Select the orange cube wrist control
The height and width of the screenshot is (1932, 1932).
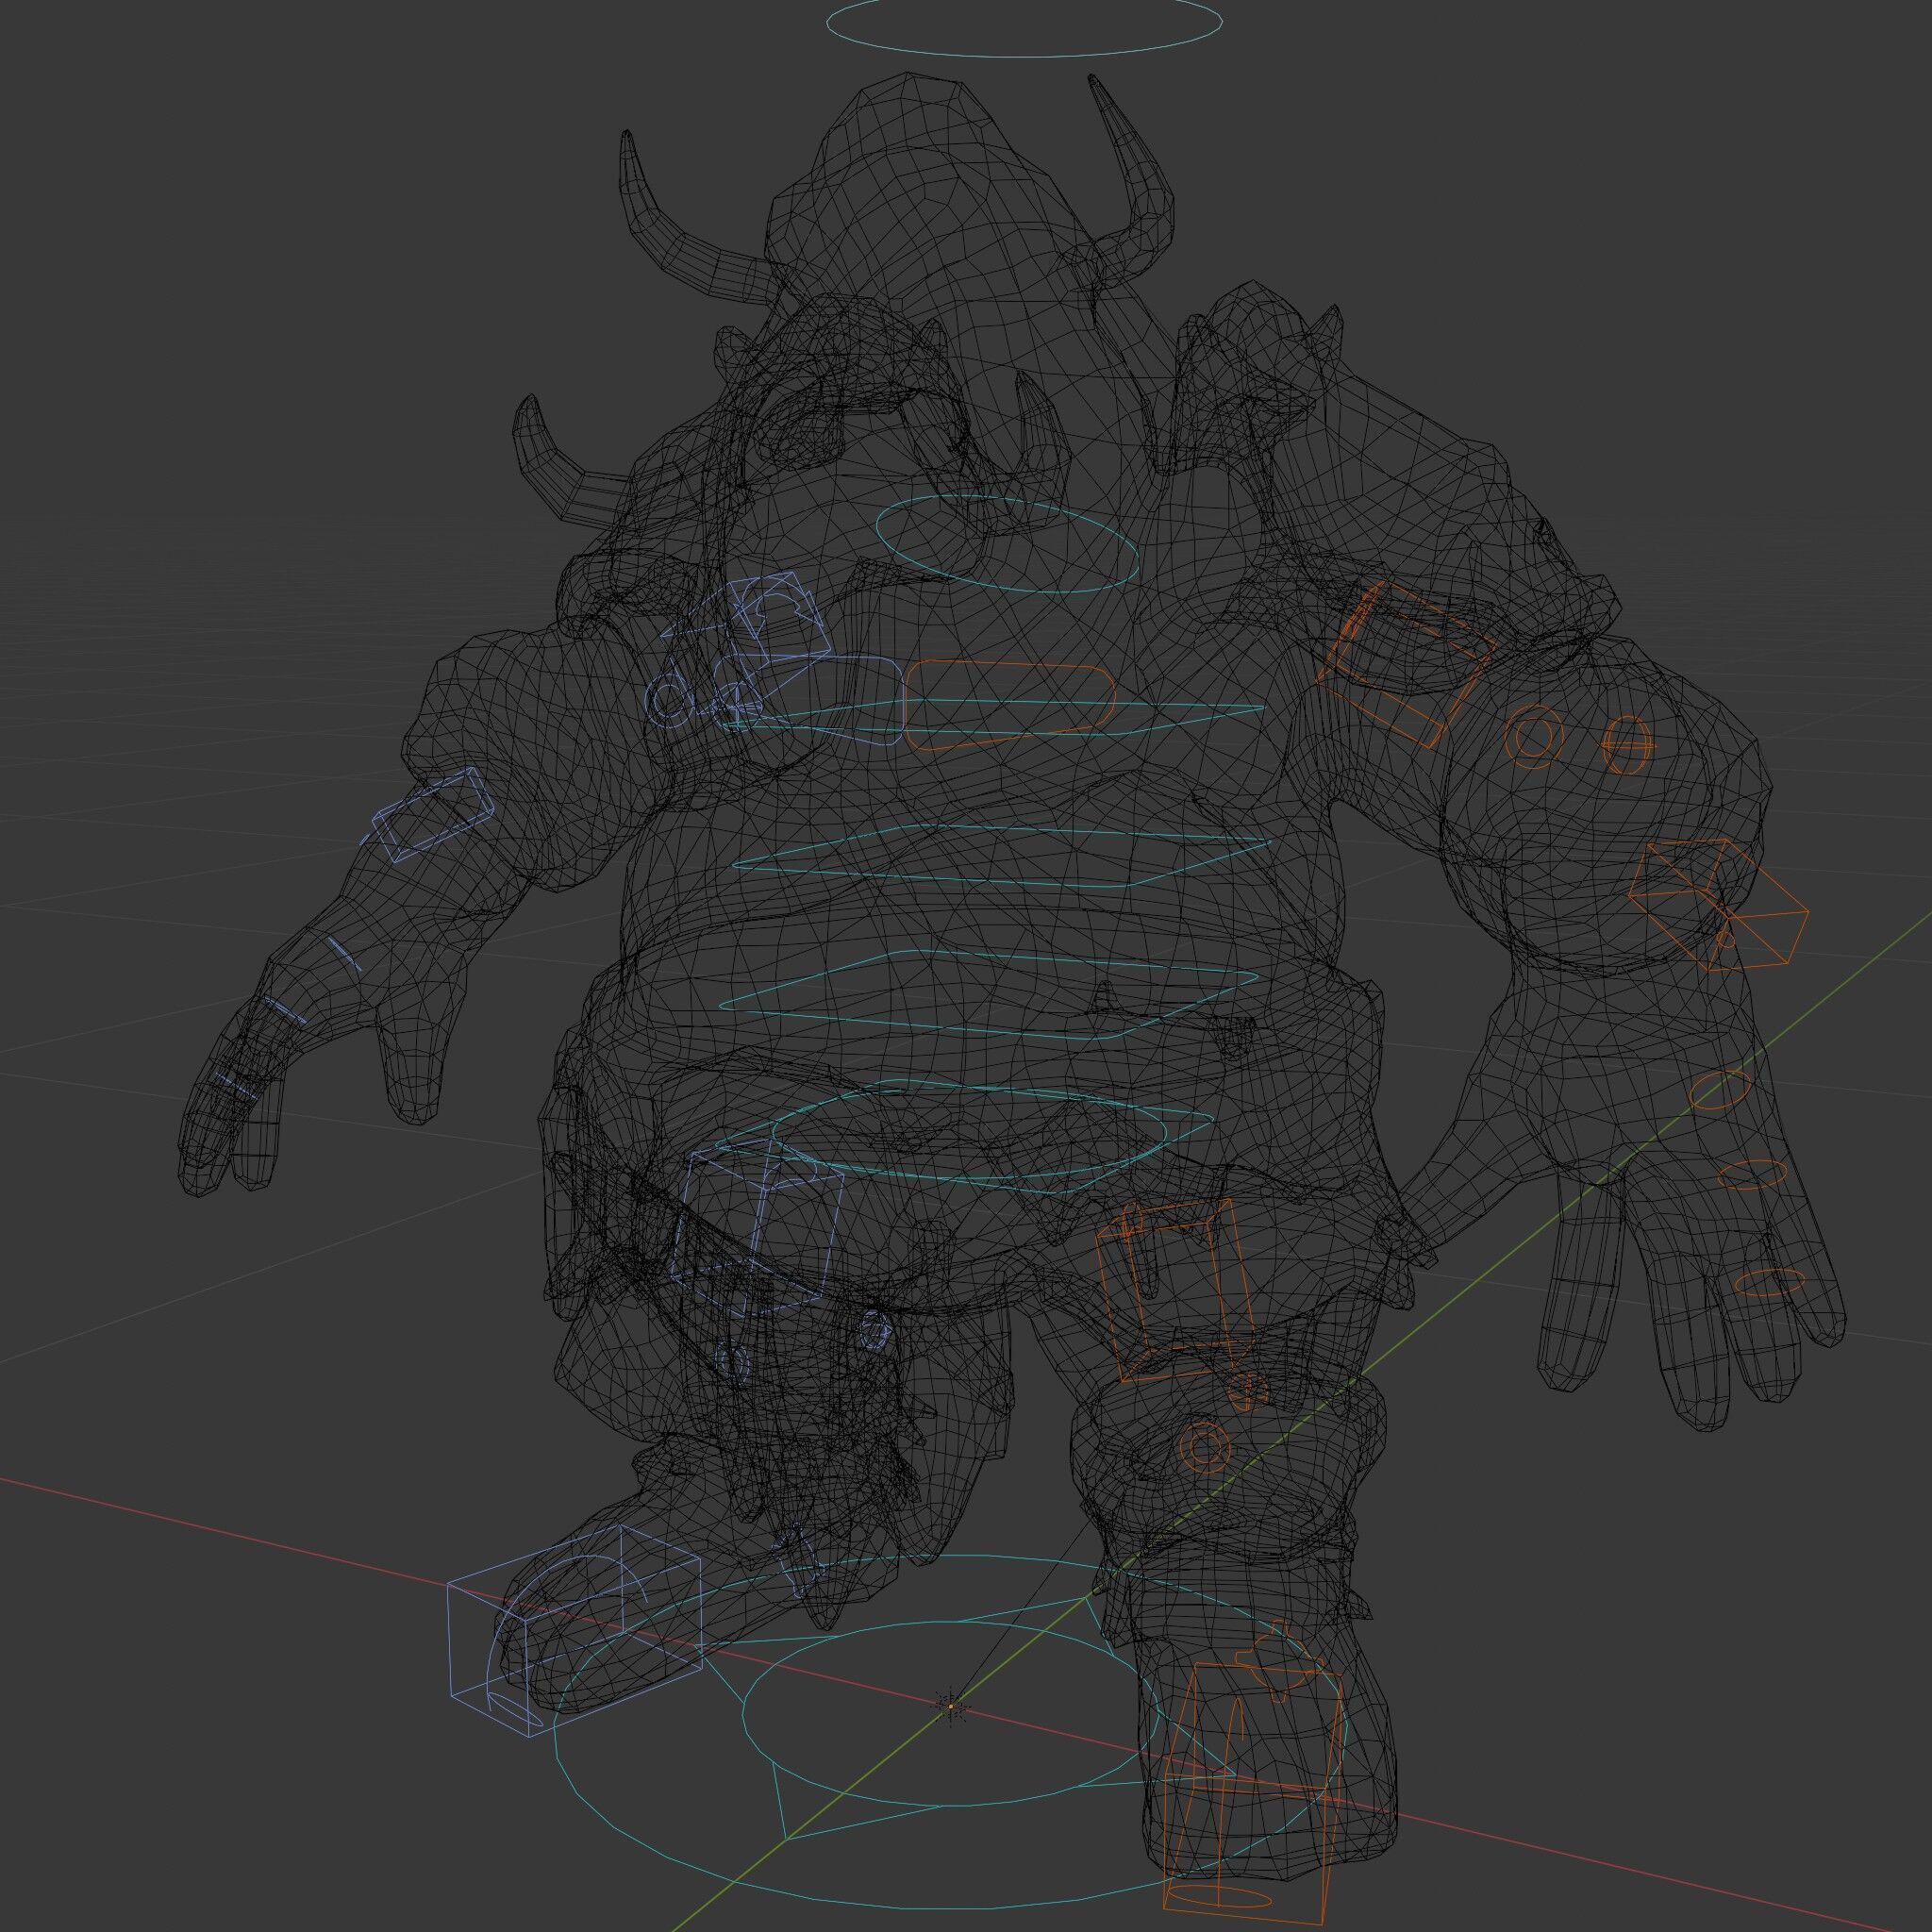coord(1717,904)
